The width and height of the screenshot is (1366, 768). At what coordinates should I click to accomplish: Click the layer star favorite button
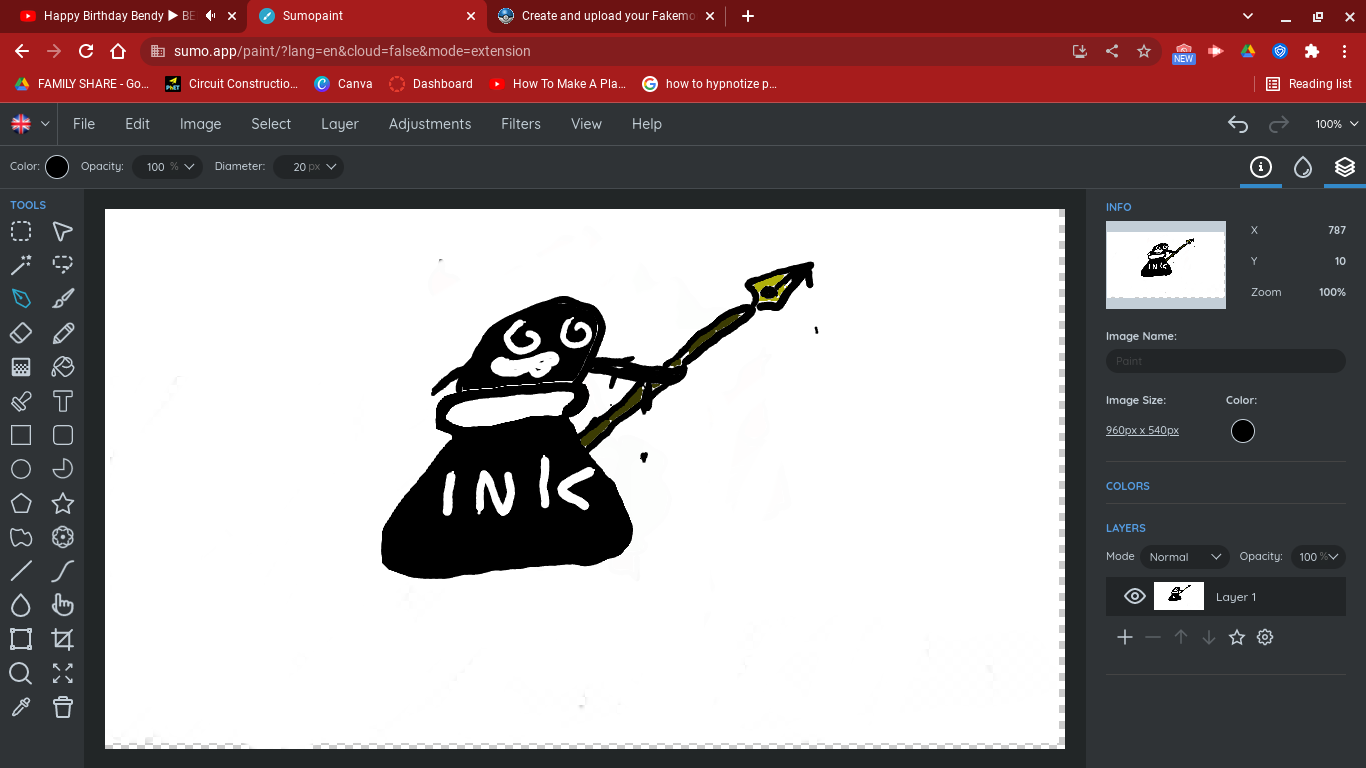click(1237, 637)
